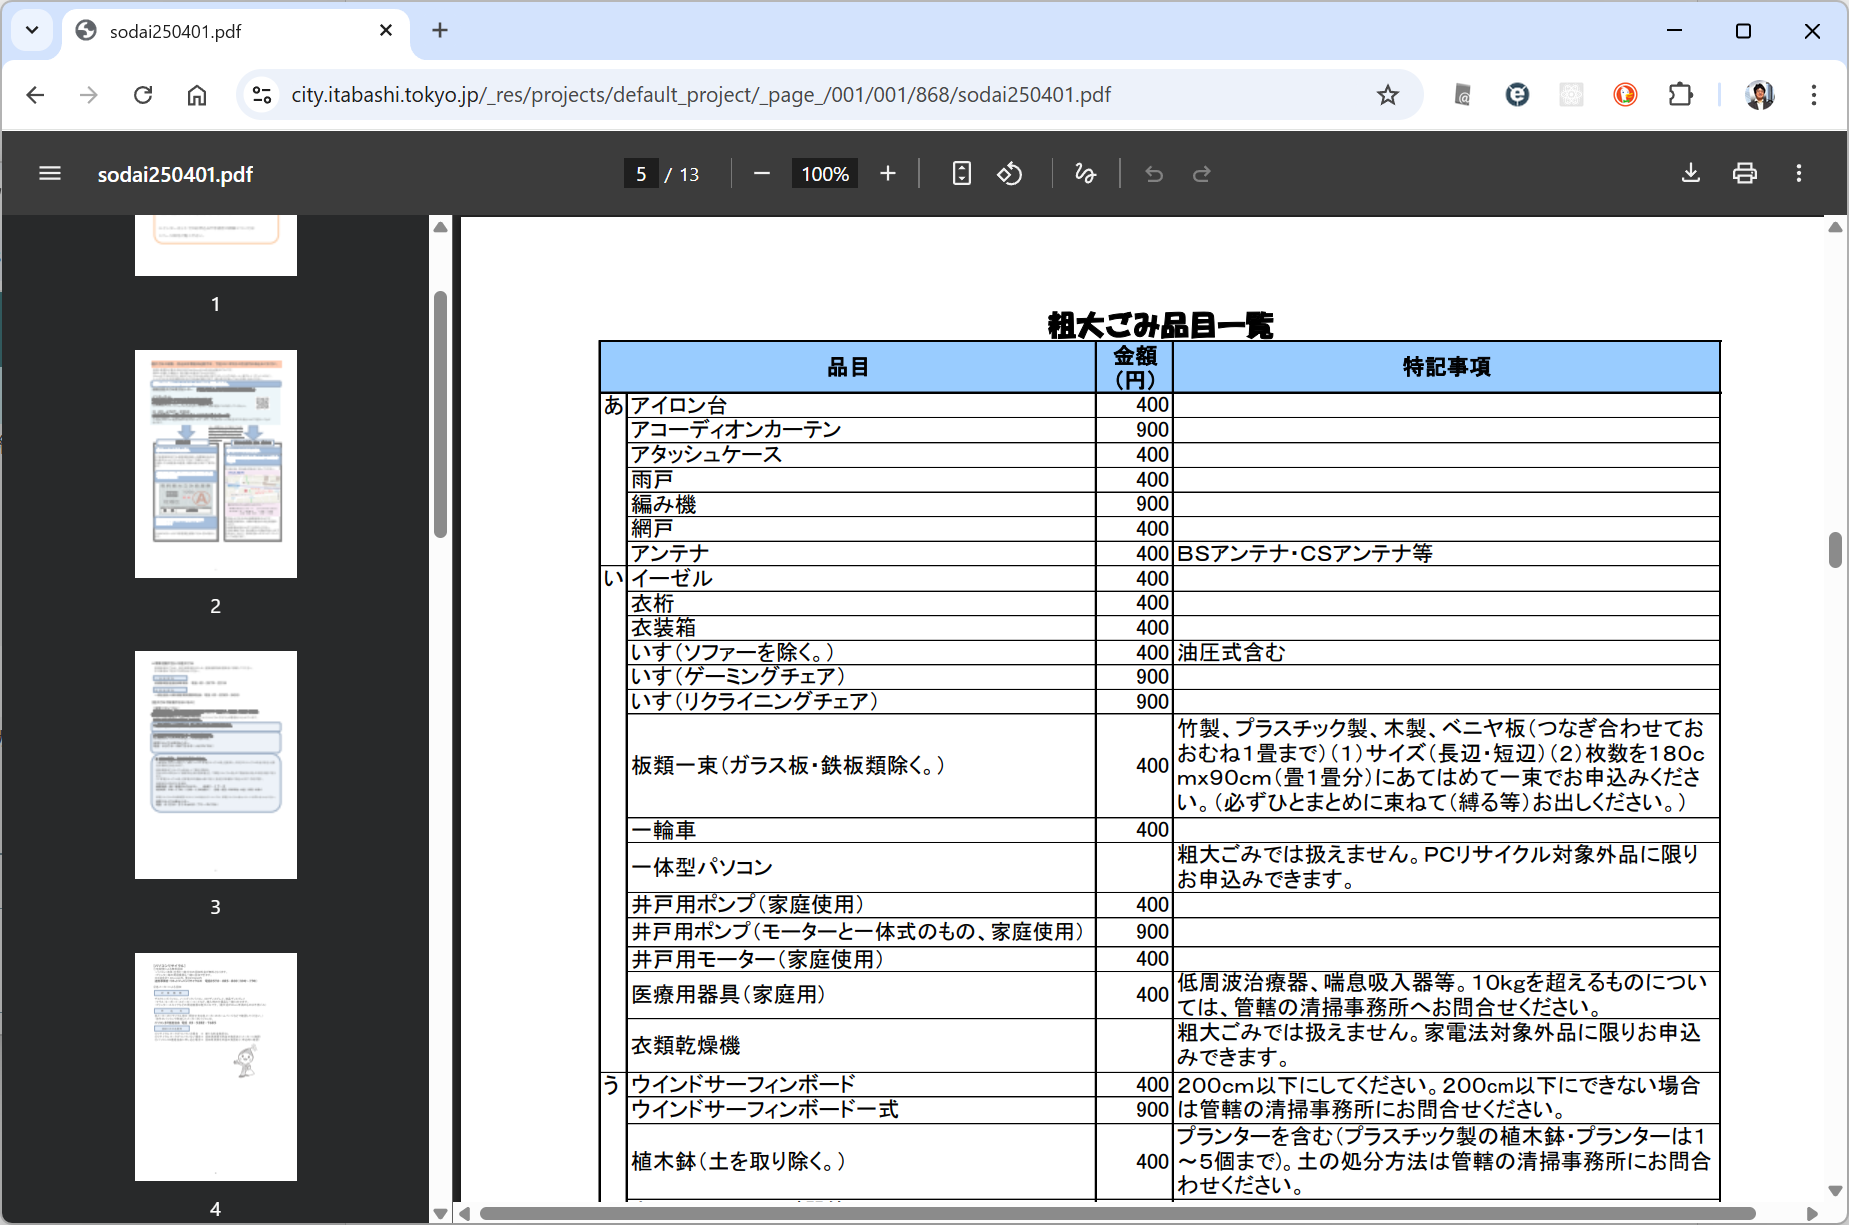This screenshot has width=1849, height=1225.
Task: Zoom in with the plus icon
Action: pyautogui.click(x=887, y=174)
